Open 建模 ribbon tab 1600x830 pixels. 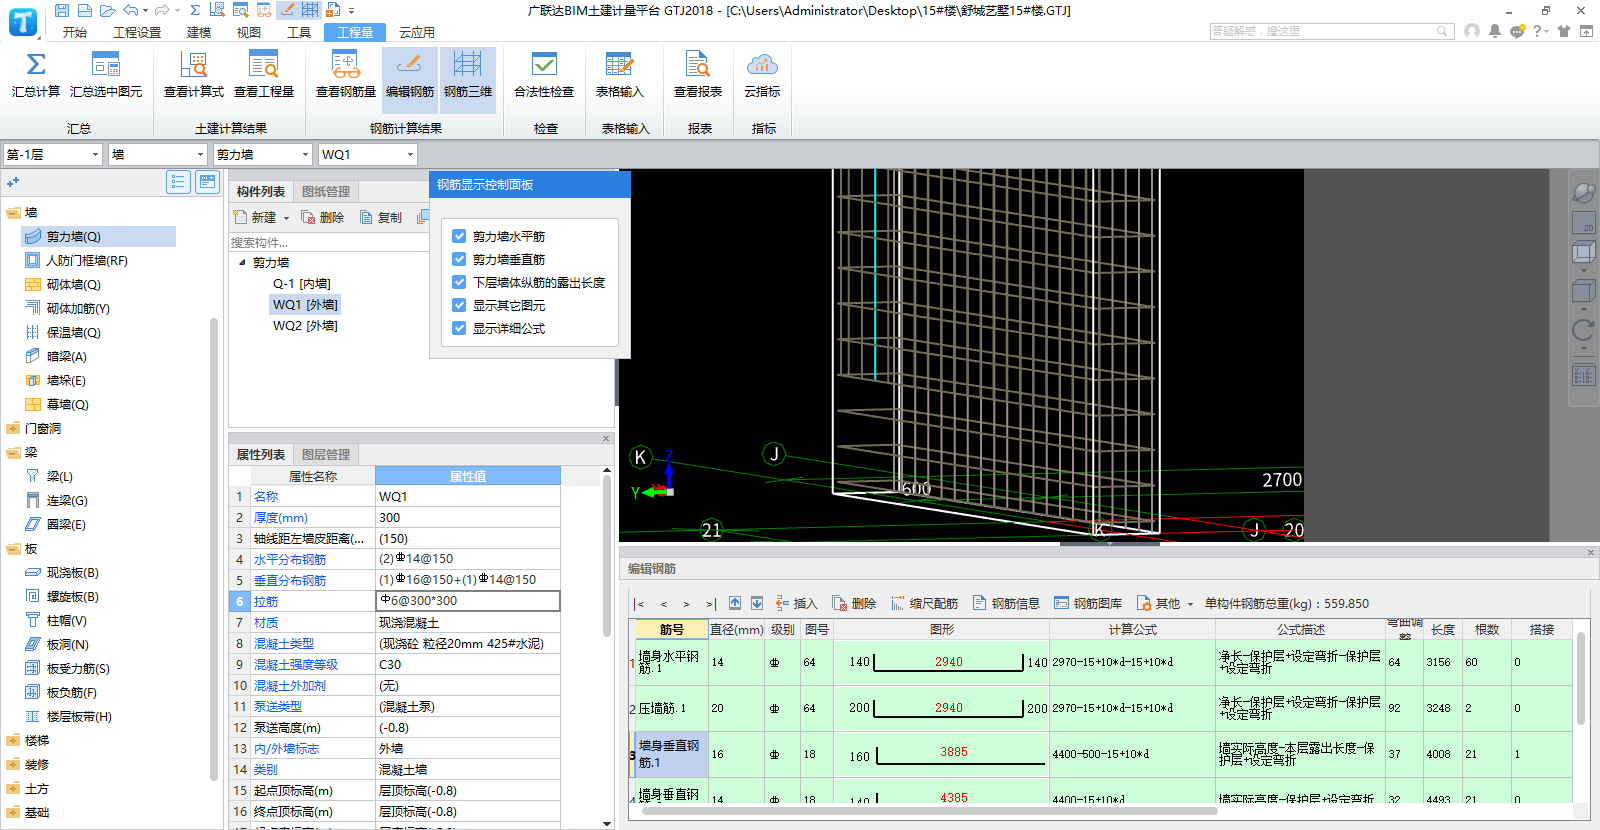click(199, 32)
